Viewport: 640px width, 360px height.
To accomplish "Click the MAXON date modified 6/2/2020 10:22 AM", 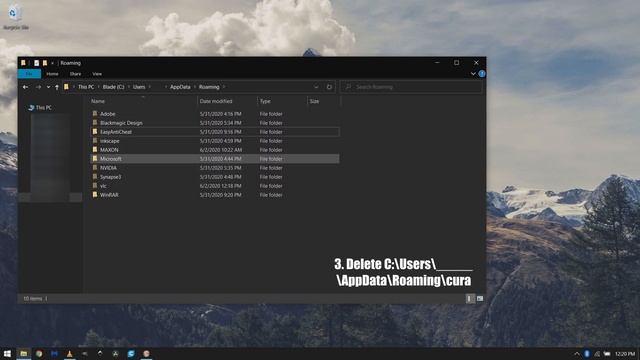I will click(x=221, y=150).
